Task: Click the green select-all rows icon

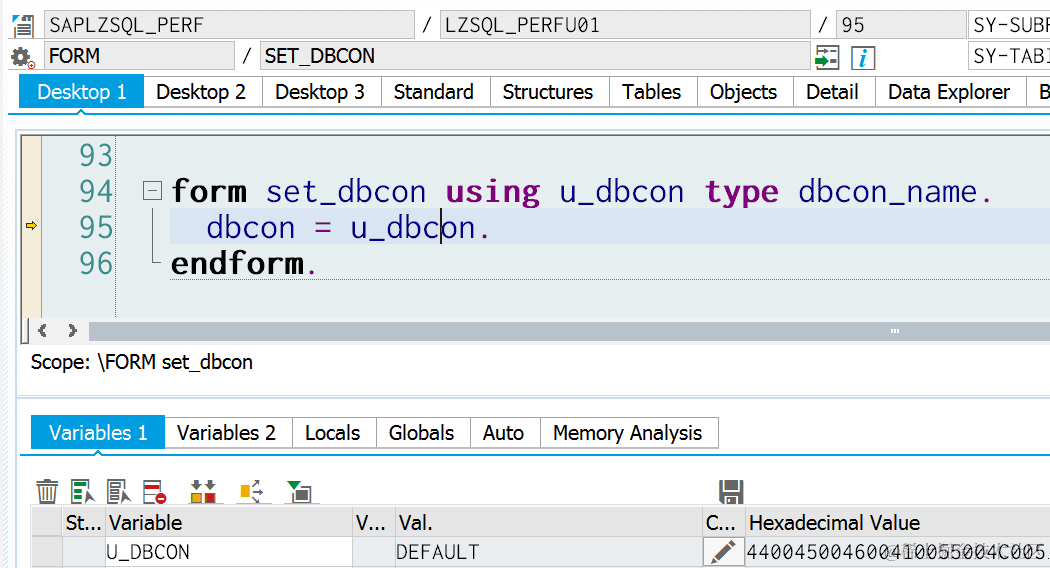Action: (x=83, y=492)
